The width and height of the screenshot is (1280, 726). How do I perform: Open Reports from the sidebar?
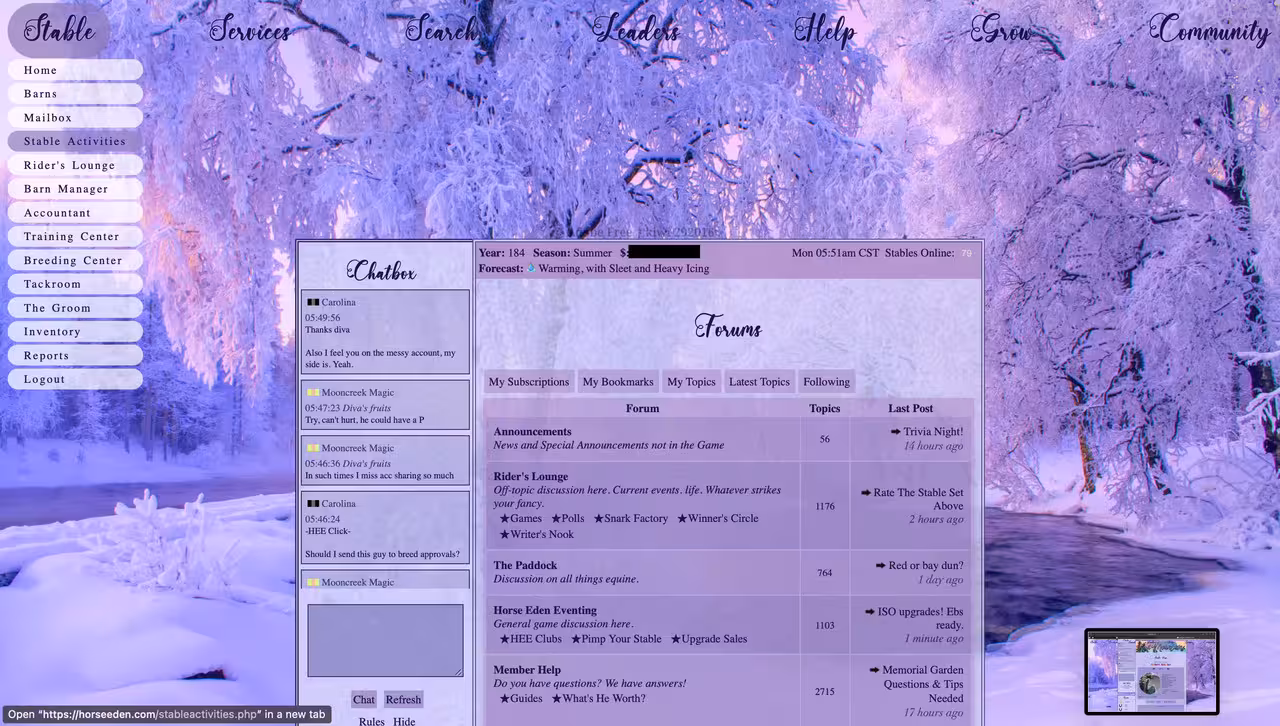[x=76, y=356]
